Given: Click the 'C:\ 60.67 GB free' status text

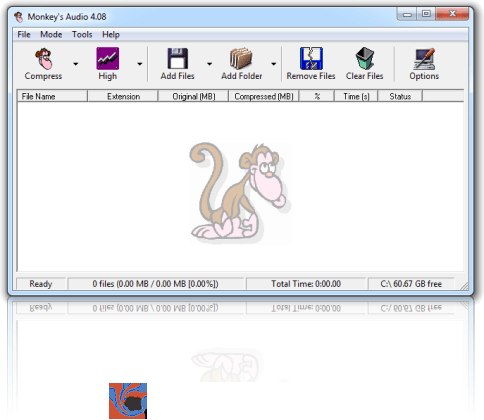Looking at the screenshot, I should click(411, 284).
